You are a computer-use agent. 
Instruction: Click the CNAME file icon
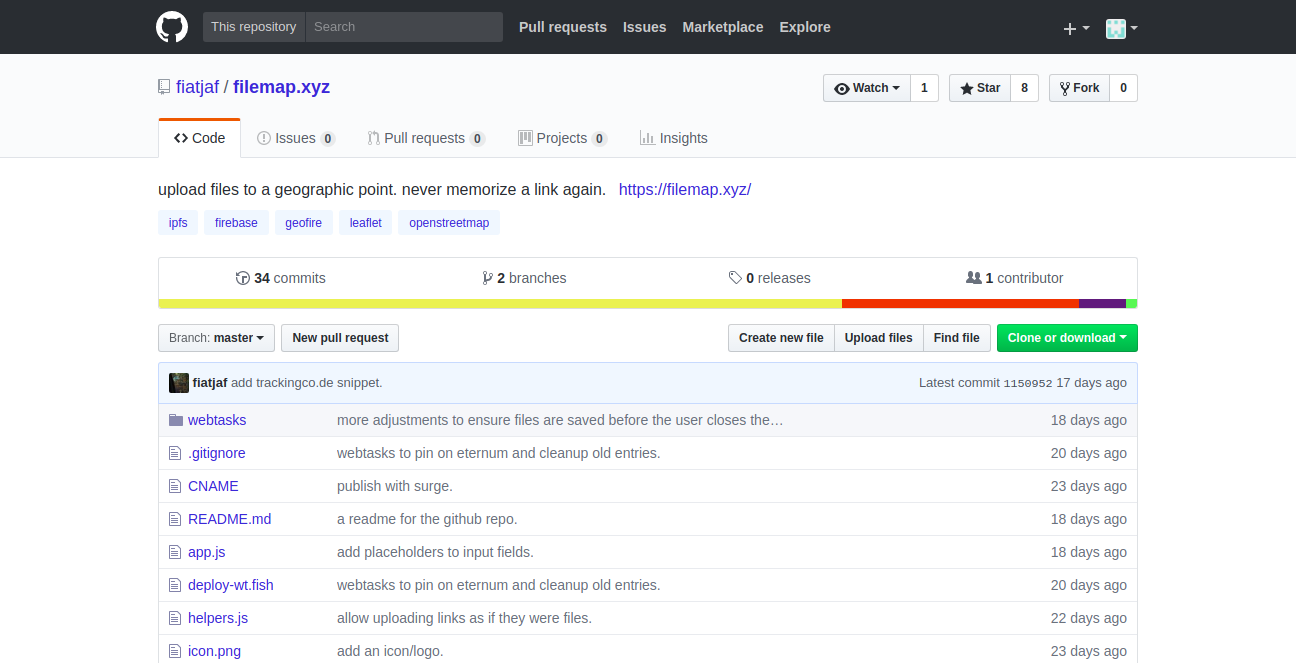(175, 486)
